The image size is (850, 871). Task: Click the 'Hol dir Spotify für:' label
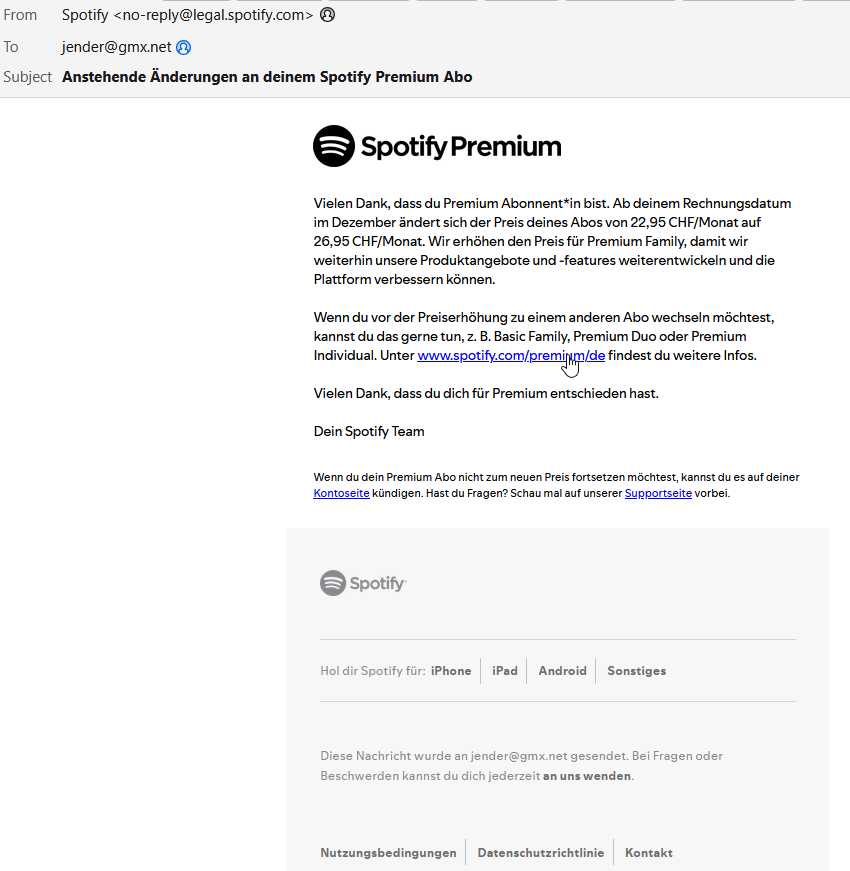click(372, 671)
